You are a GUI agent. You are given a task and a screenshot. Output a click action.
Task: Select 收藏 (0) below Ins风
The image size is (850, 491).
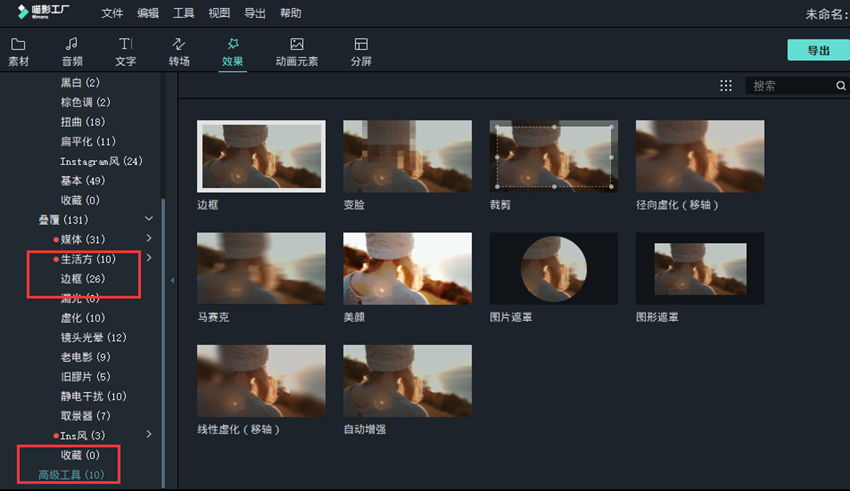pos(80,455)
